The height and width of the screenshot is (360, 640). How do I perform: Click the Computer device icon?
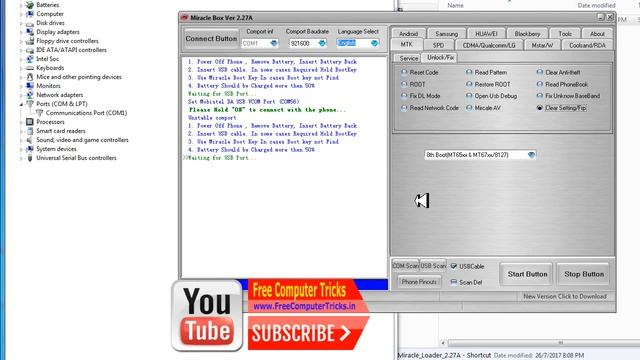(30, 14)
